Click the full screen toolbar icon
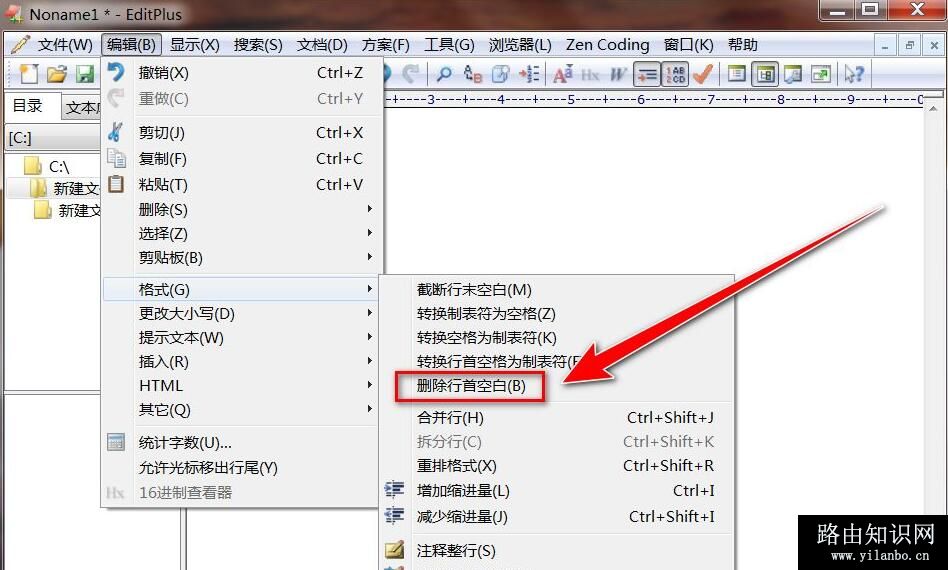 820,74
